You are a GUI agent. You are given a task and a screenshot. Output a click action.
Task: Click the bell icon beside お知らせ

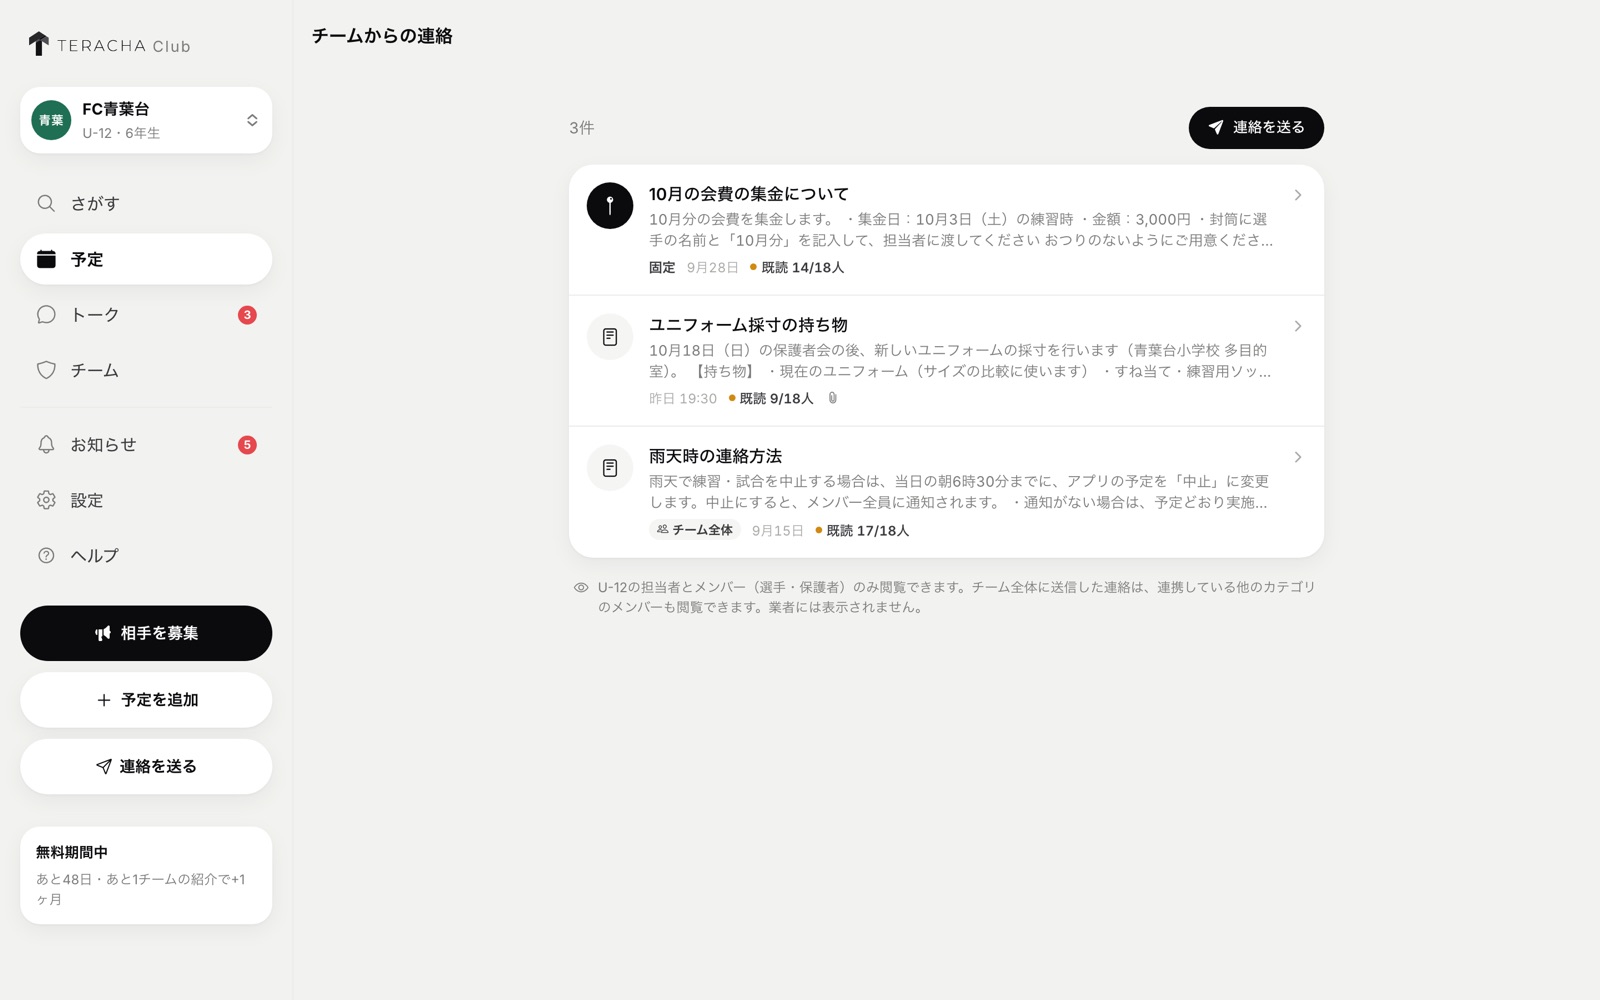coord(46,445)
